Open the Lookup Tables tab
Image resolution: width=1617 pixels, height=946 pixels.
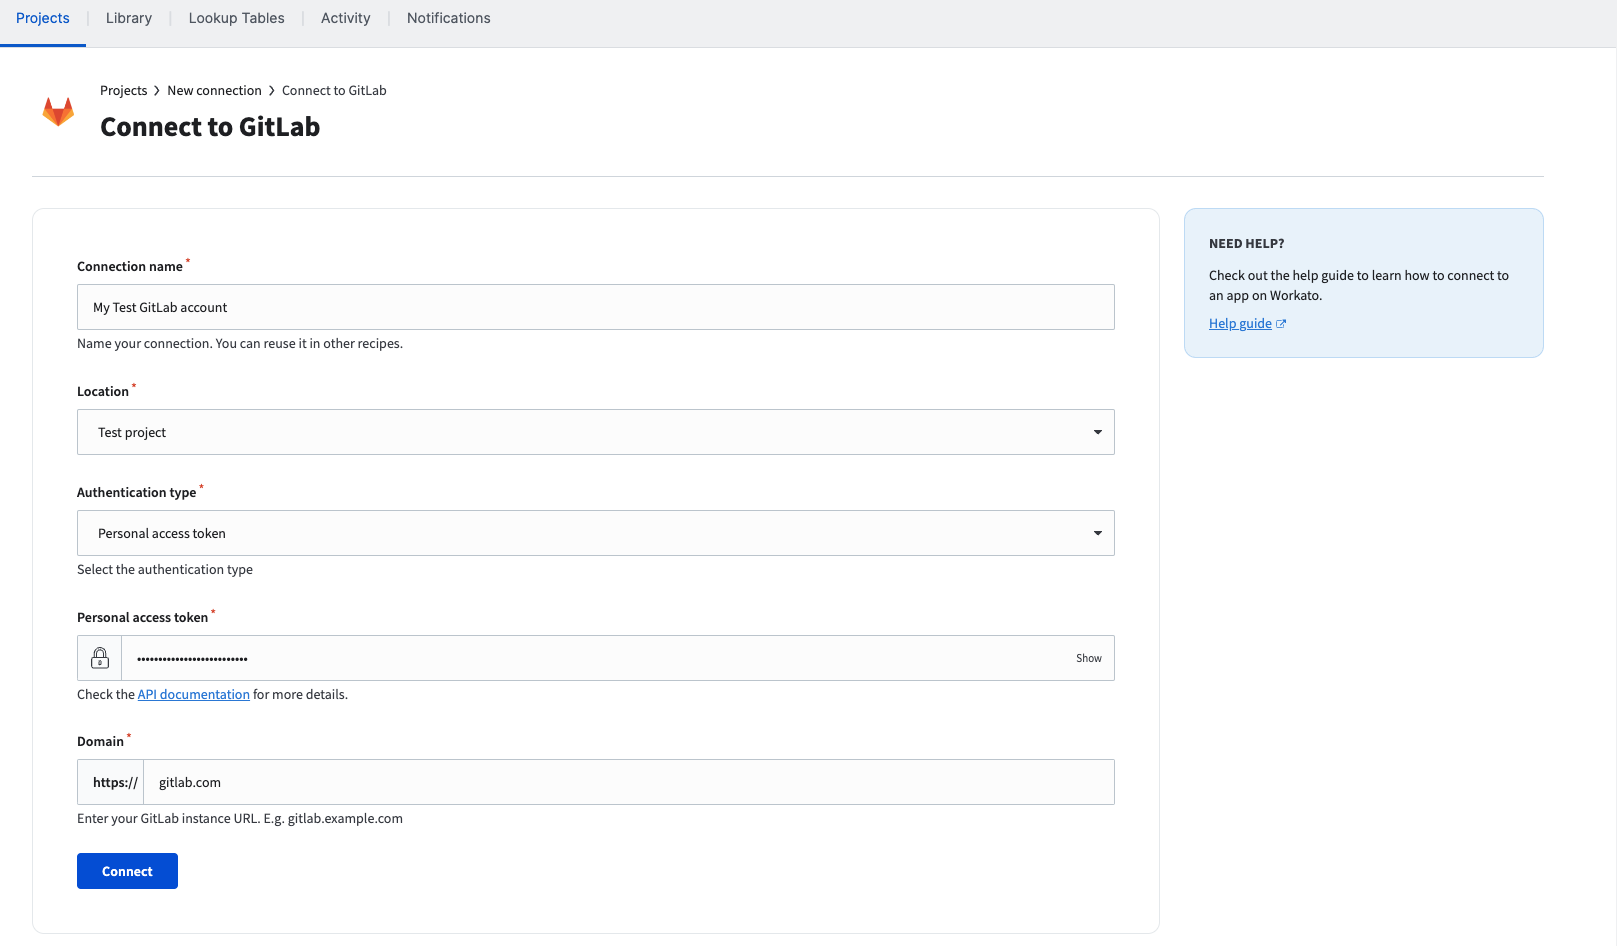[x=237, y=18]
